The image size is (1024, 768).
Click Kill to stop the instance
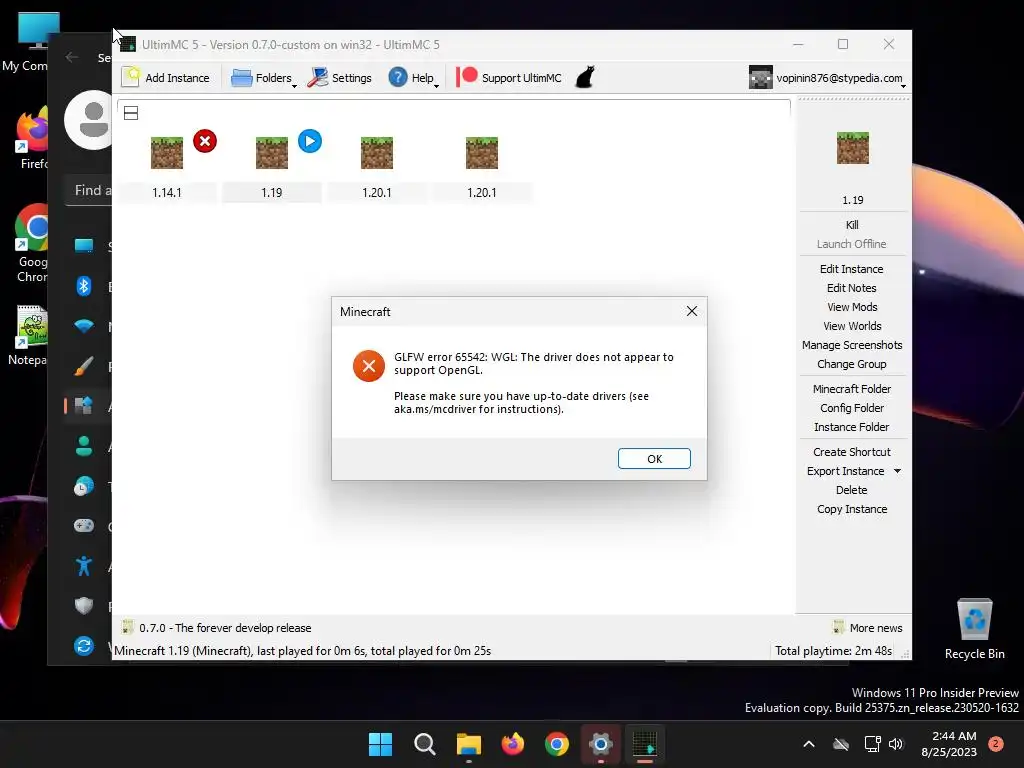tap(852, 225)
